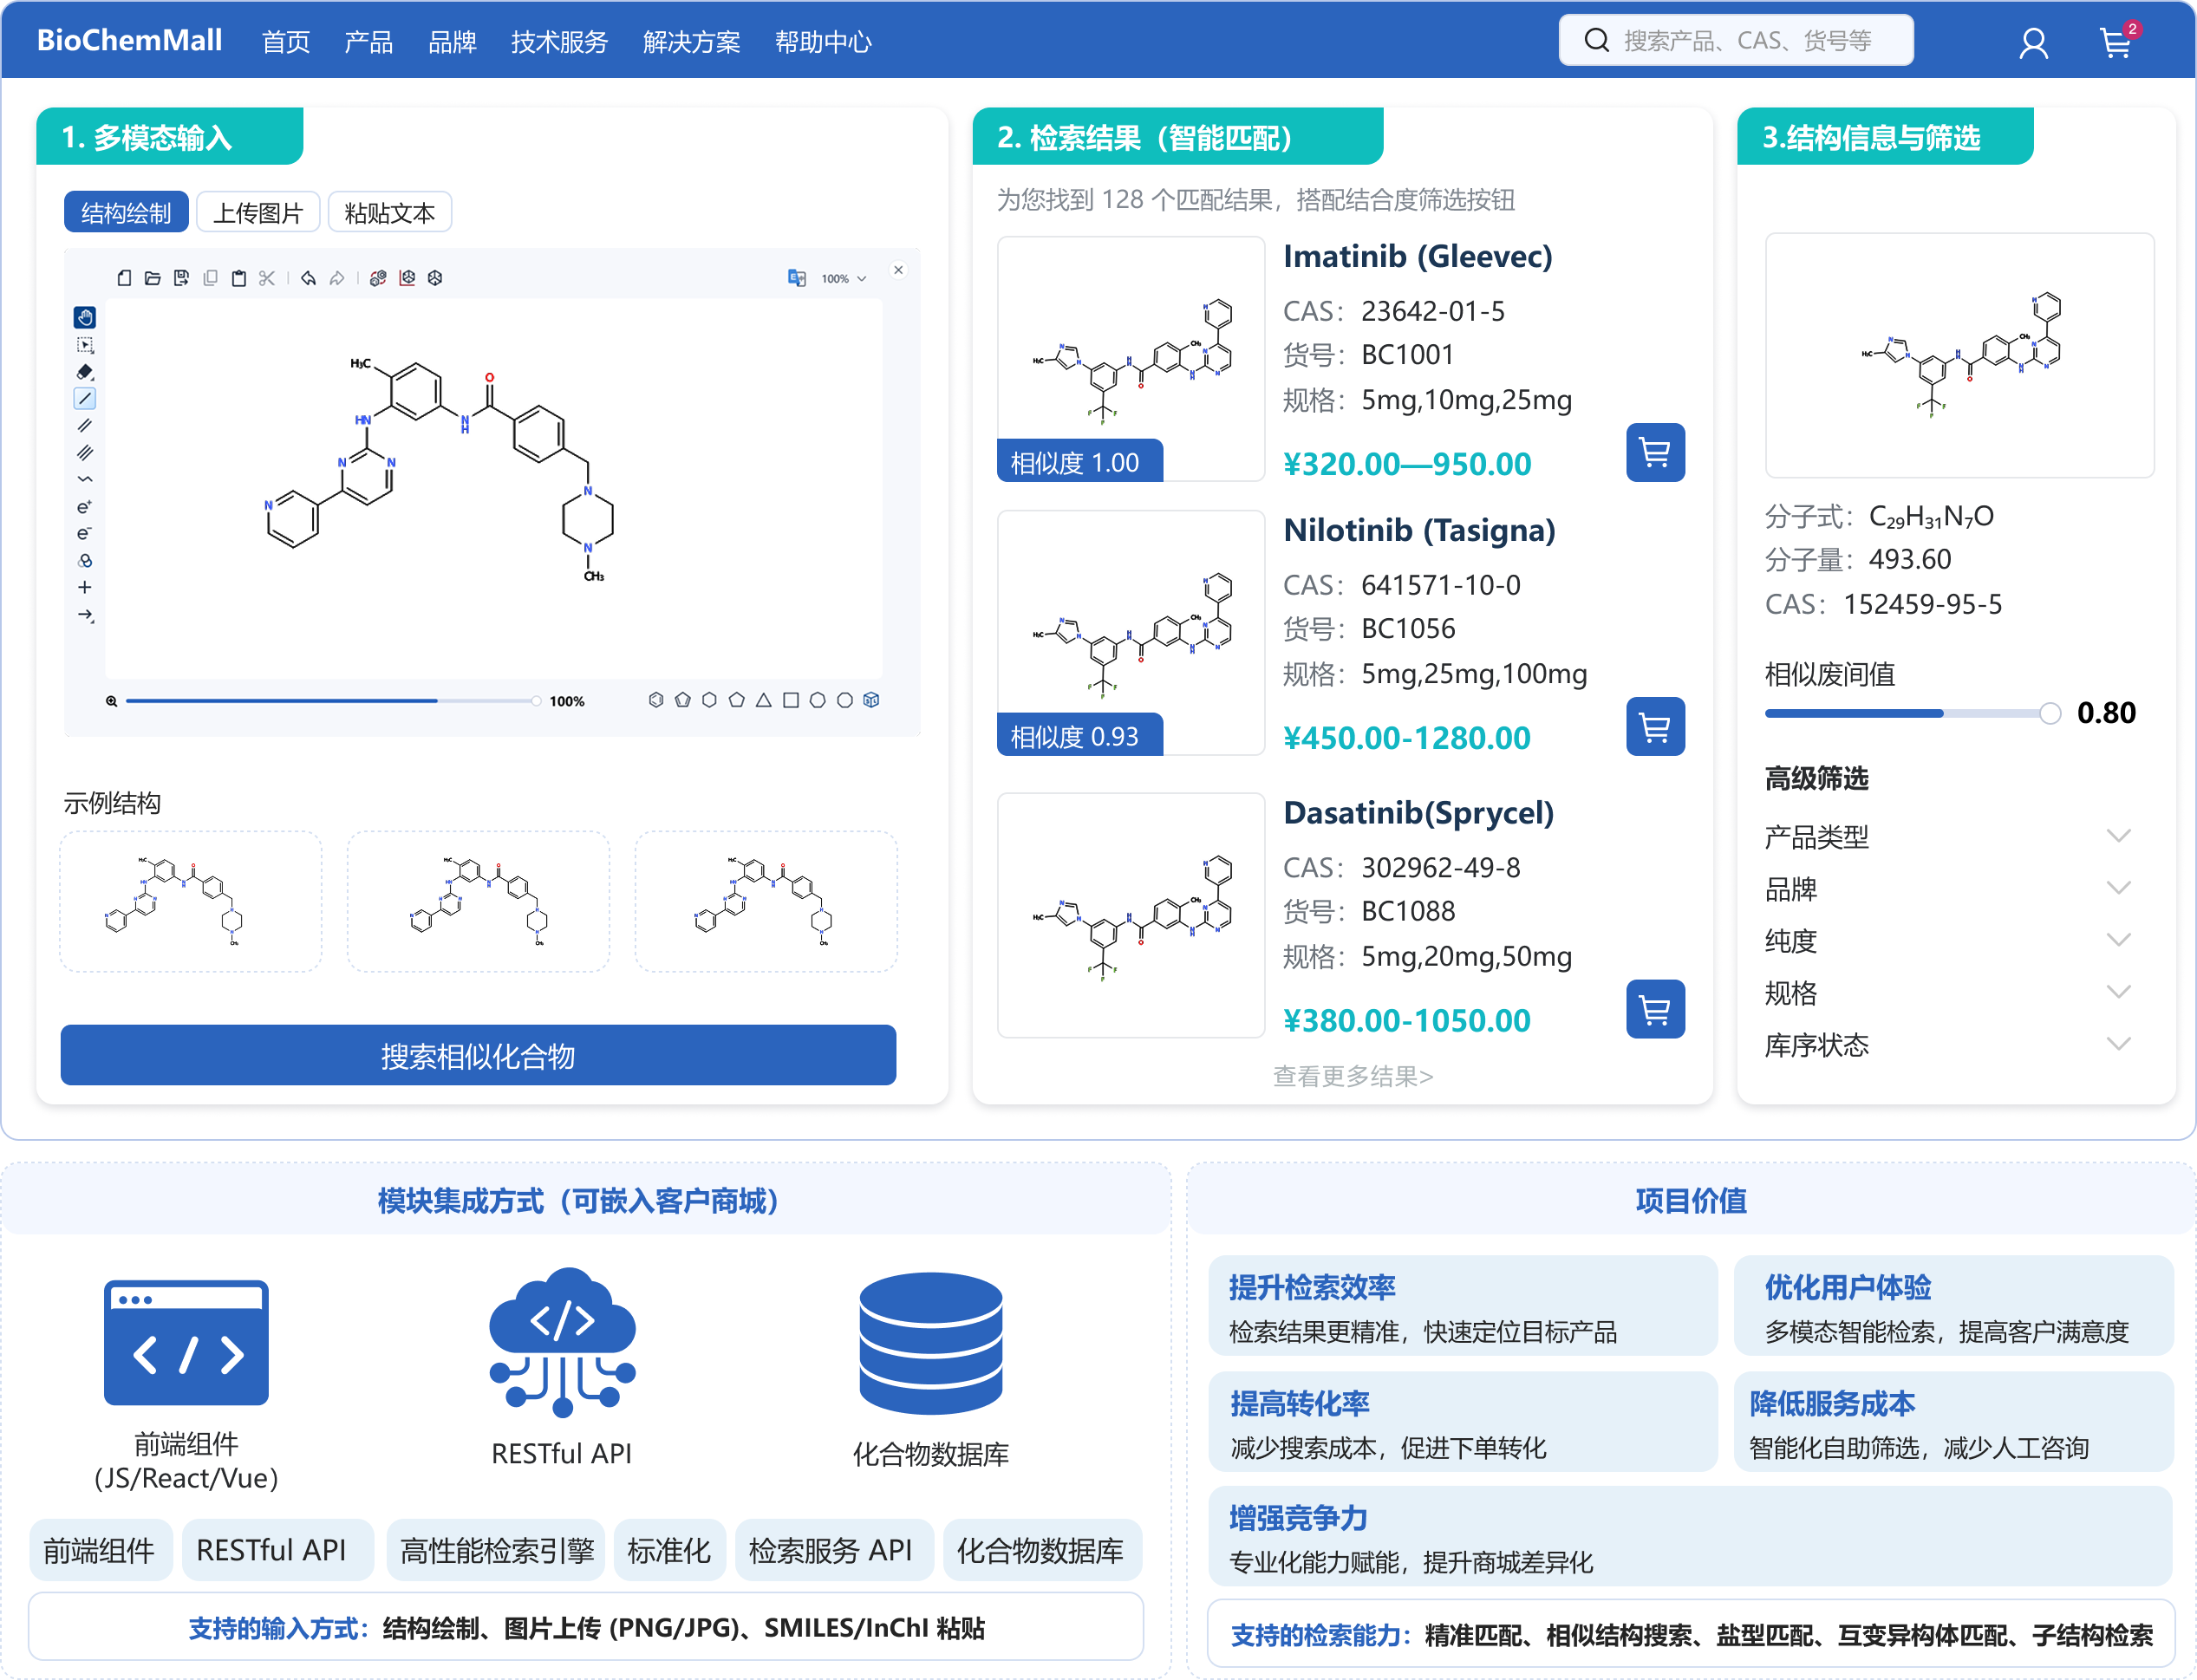Adjust the similarity threshold slider handle
This screenshot has height=1680, width=2197.
click(x=2049, y=713)
